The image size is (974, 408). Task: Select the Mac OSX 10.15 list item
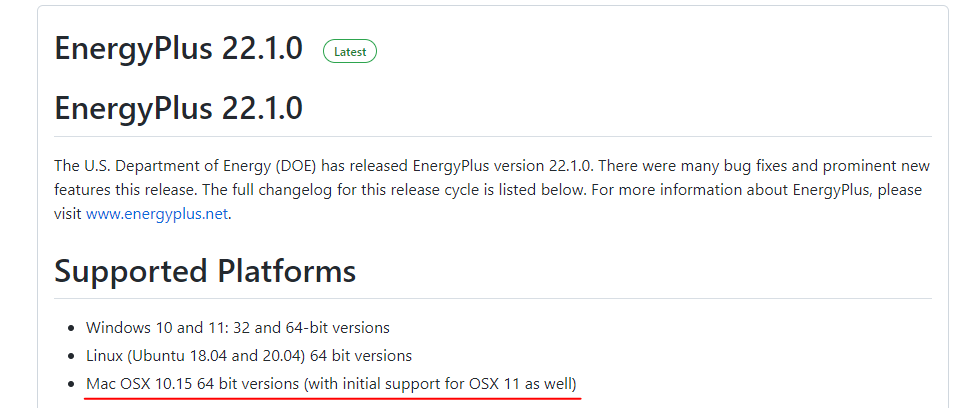tap(331, 384)
